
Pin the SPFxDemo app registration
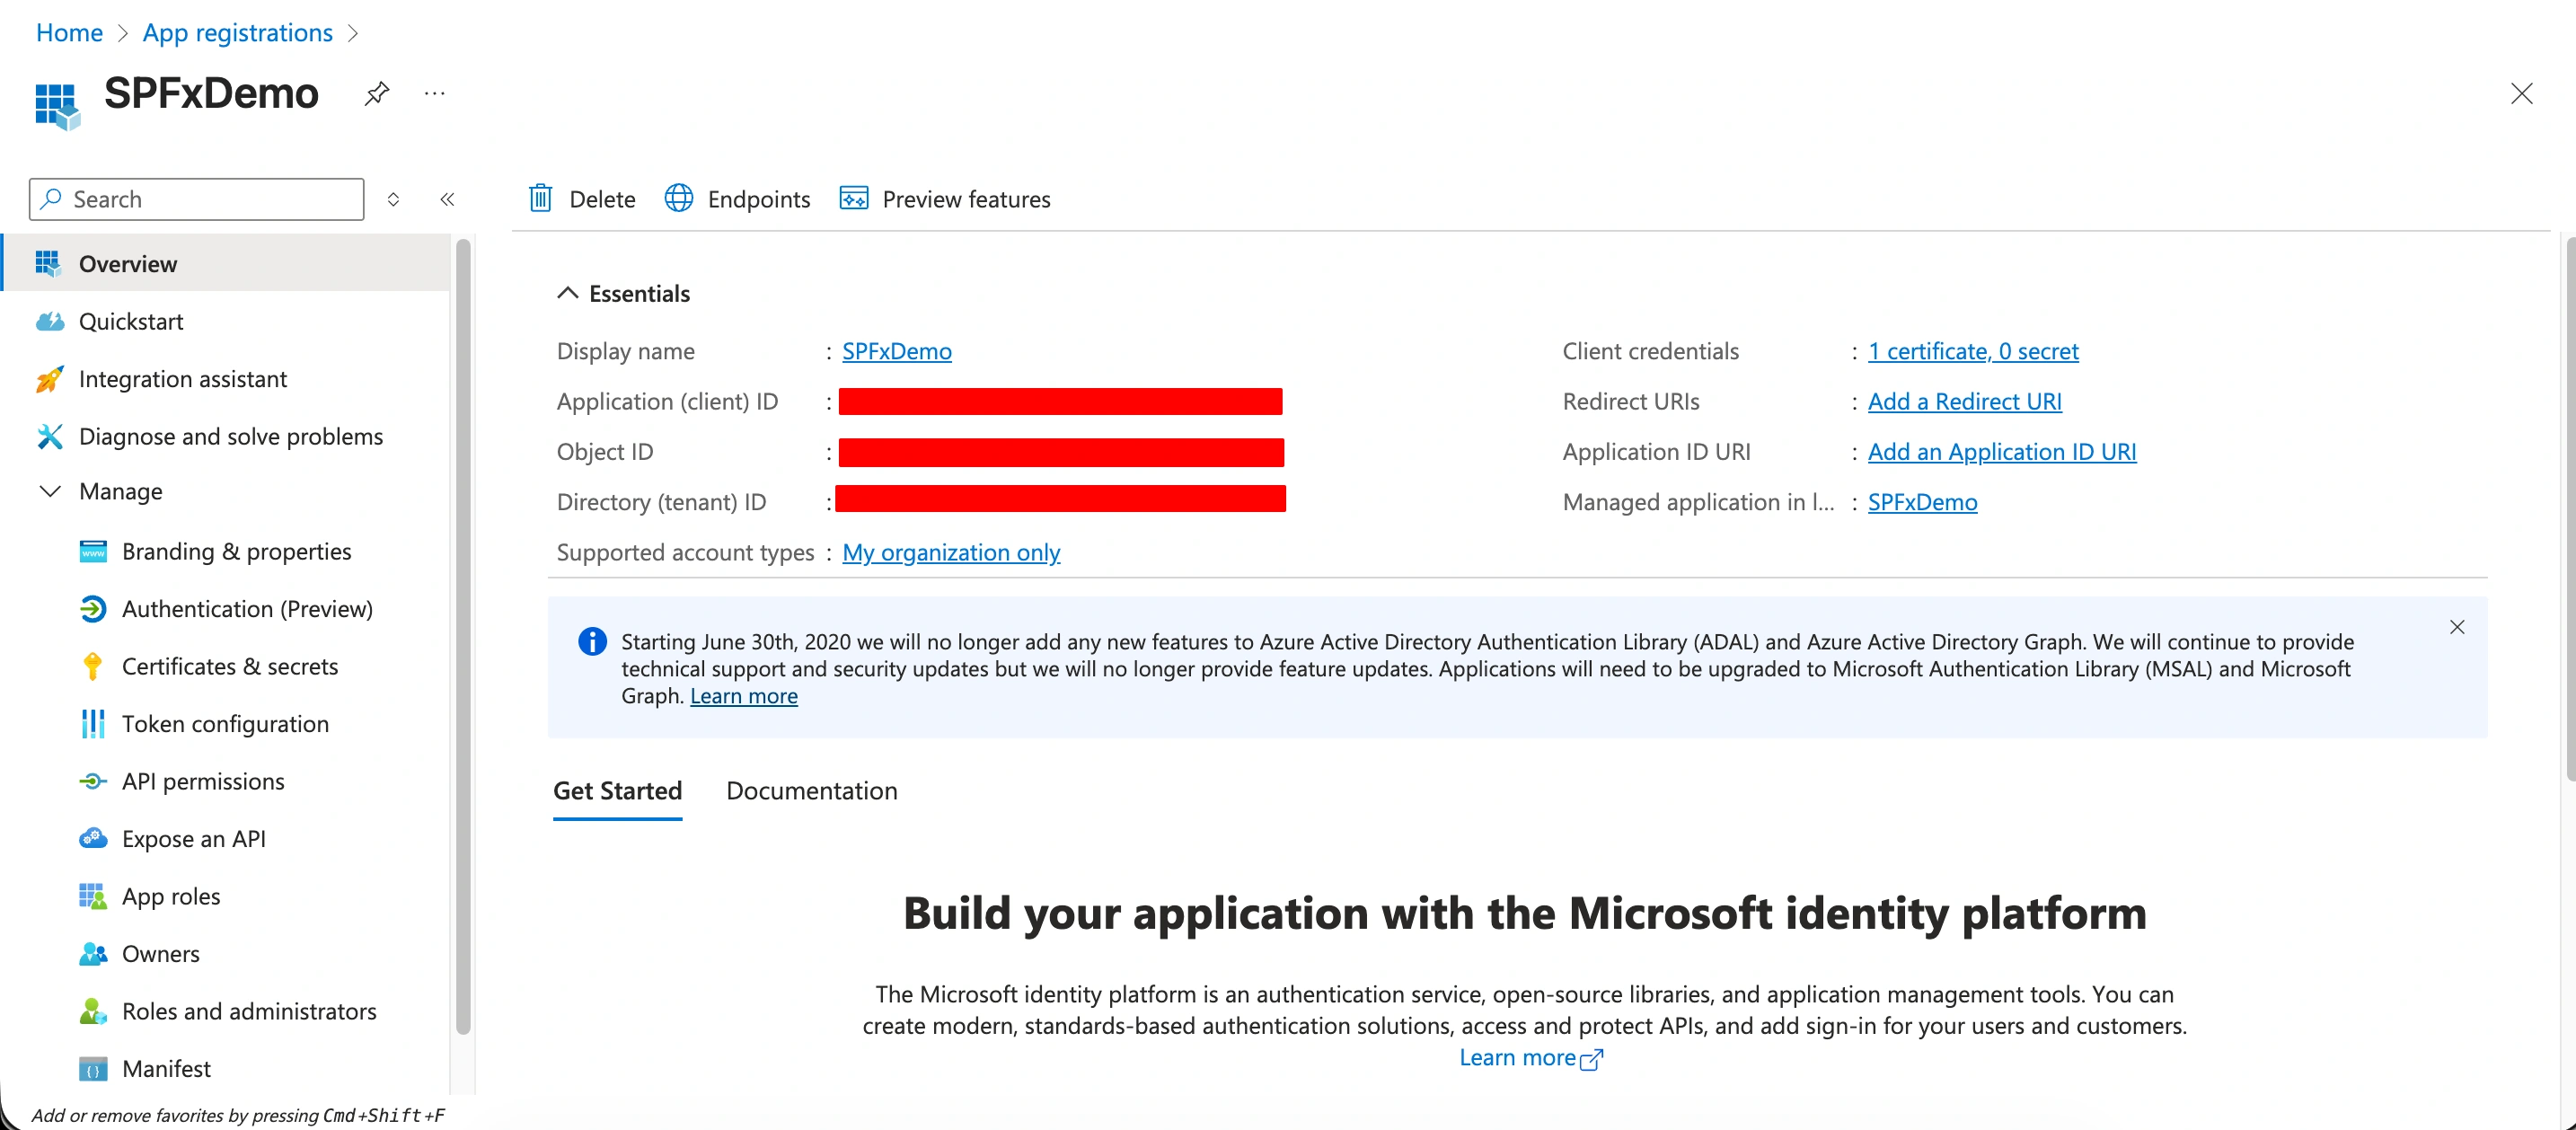[377, 94]
